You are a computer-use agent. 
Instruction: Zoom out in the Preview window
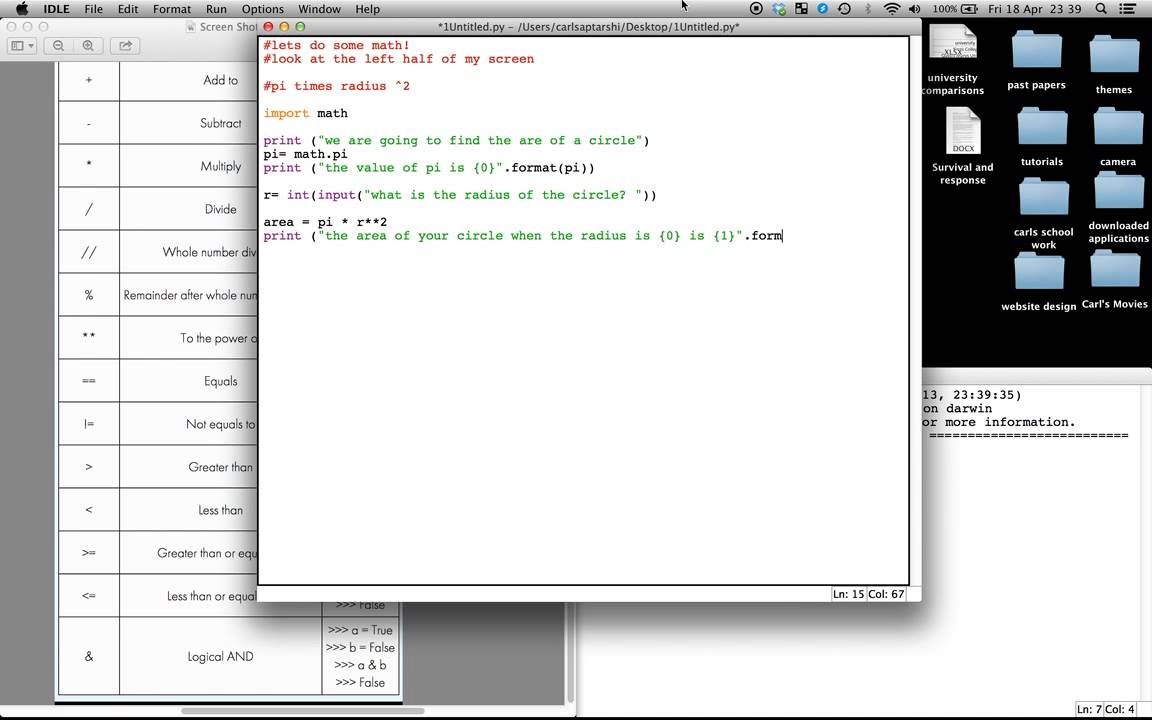click(x=58, y=46)
